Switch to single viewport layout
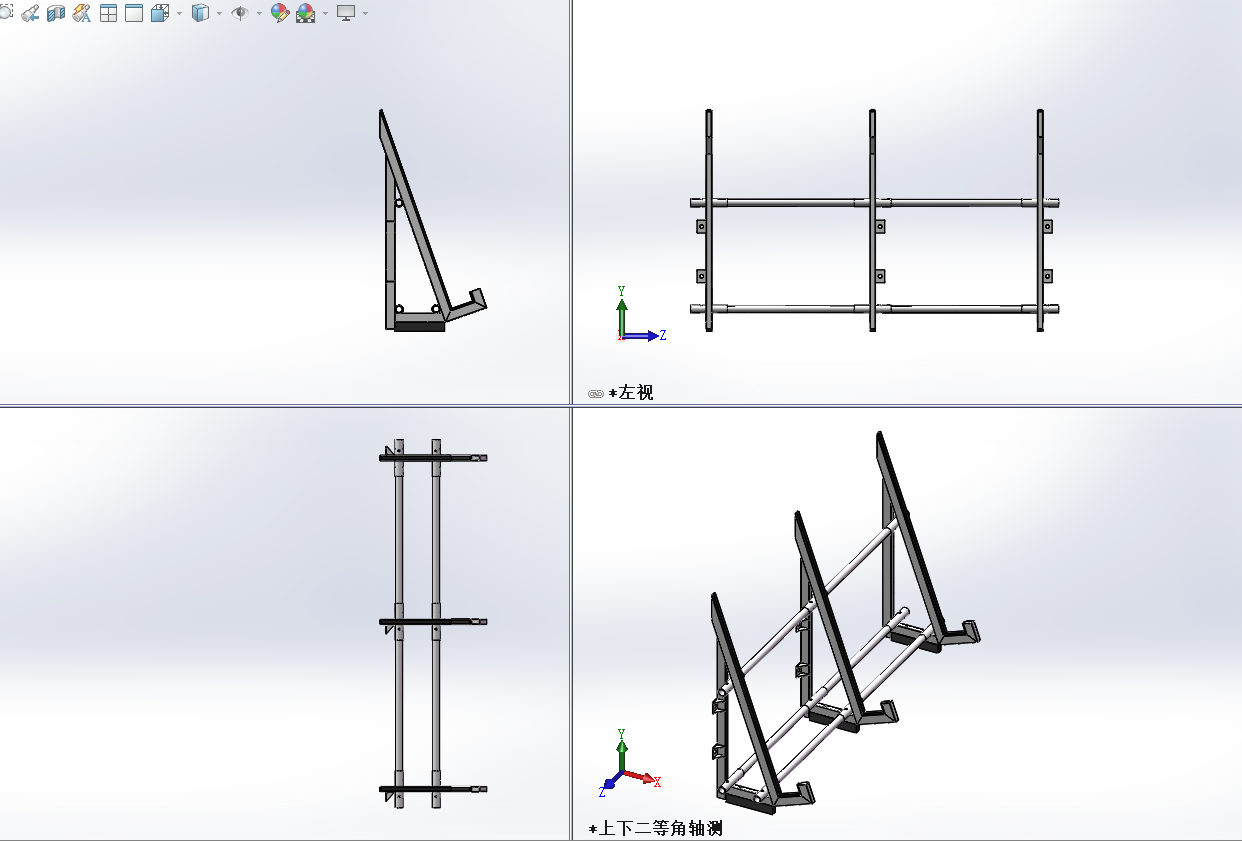1242x841 pixels. (x=134, y=14)
